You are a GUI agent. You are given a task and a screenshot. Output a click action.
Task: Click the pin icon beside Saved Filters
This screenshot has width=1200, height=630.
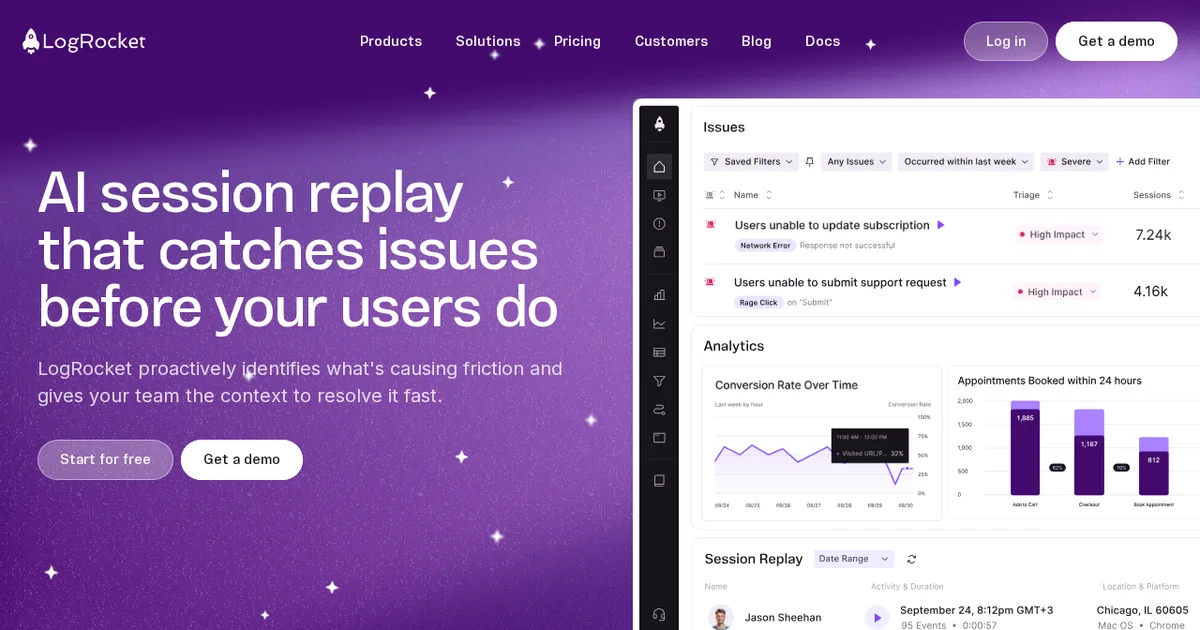pyautogui.click(x=810, y=161)
